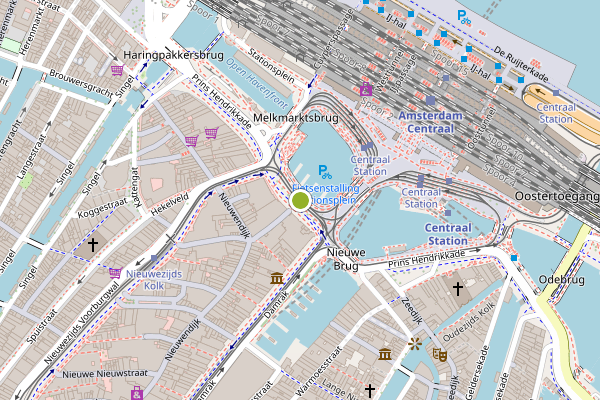Select the Odebrug label
Screen dimensions: 600x400
click(562, 280)
